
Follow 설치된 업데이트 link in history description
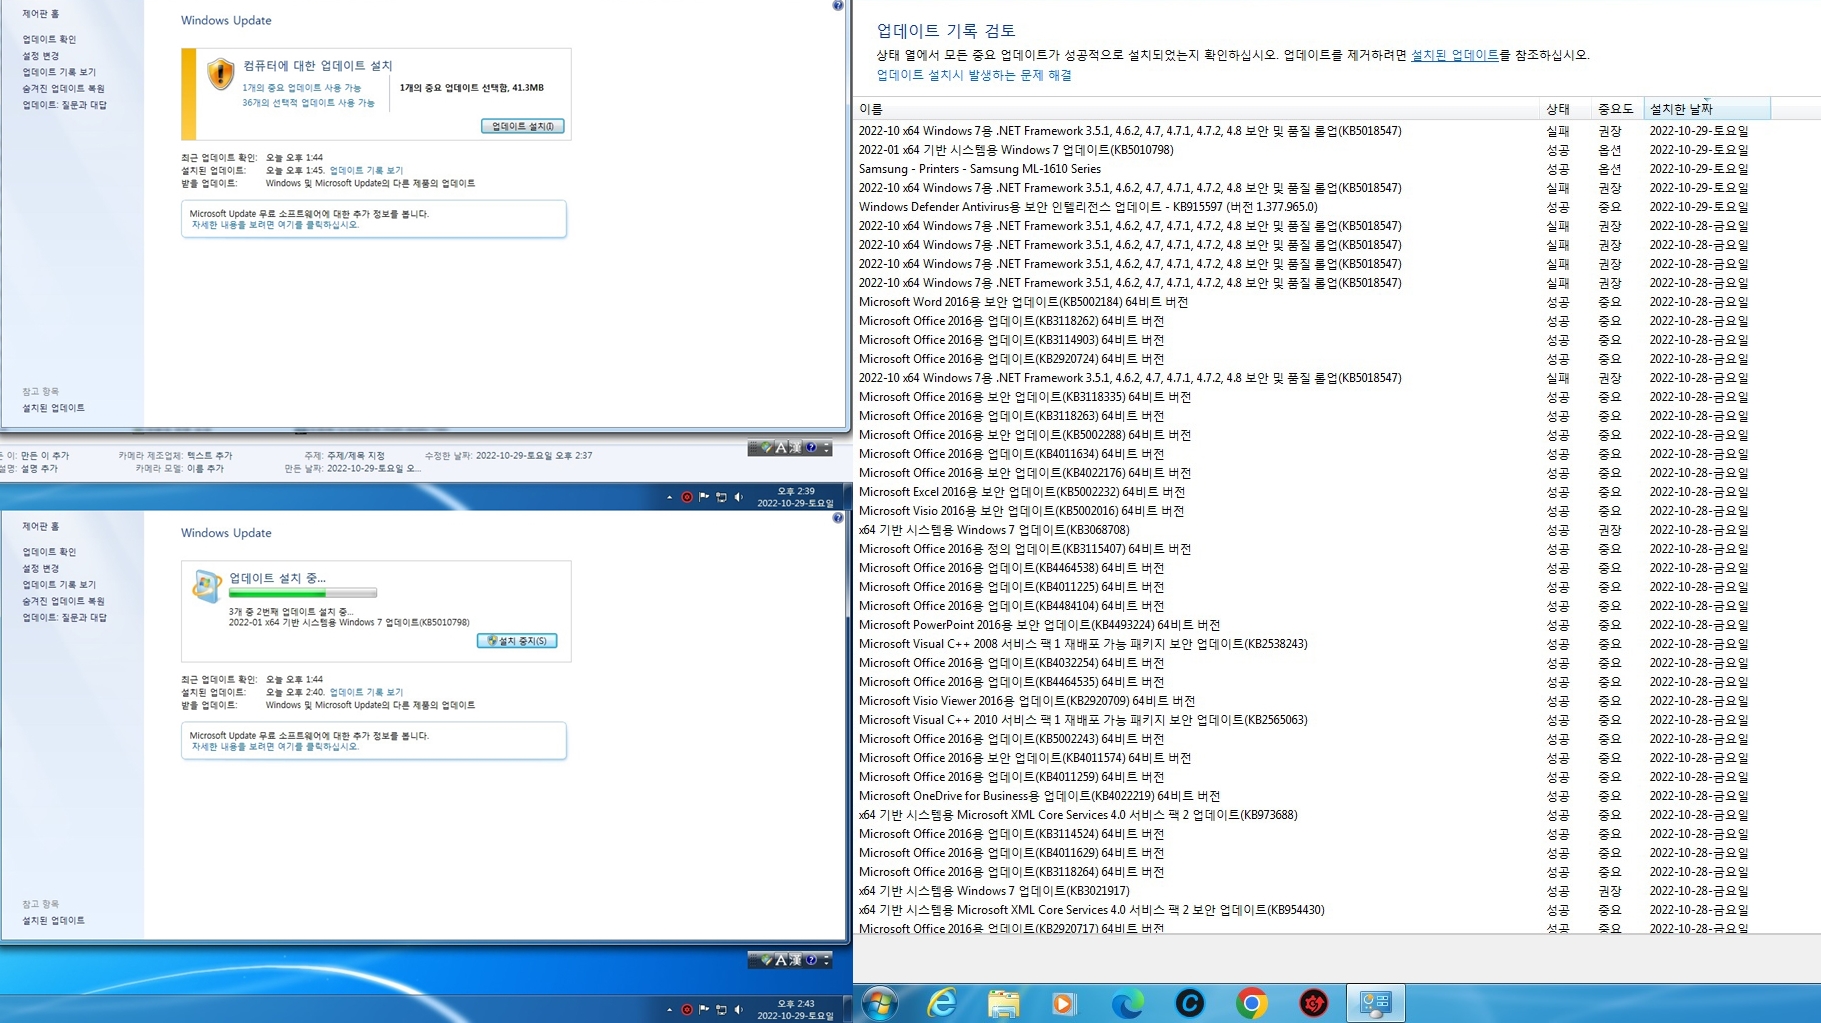(x=1454, y=55)
